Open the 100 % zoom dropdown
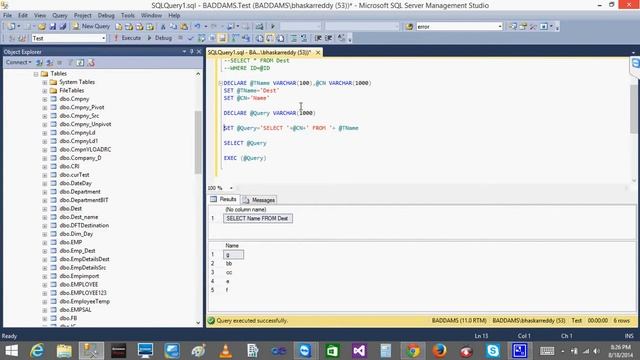Image resolution: width=640 pixels, height=360 pixels. click(x=231, y=188)
